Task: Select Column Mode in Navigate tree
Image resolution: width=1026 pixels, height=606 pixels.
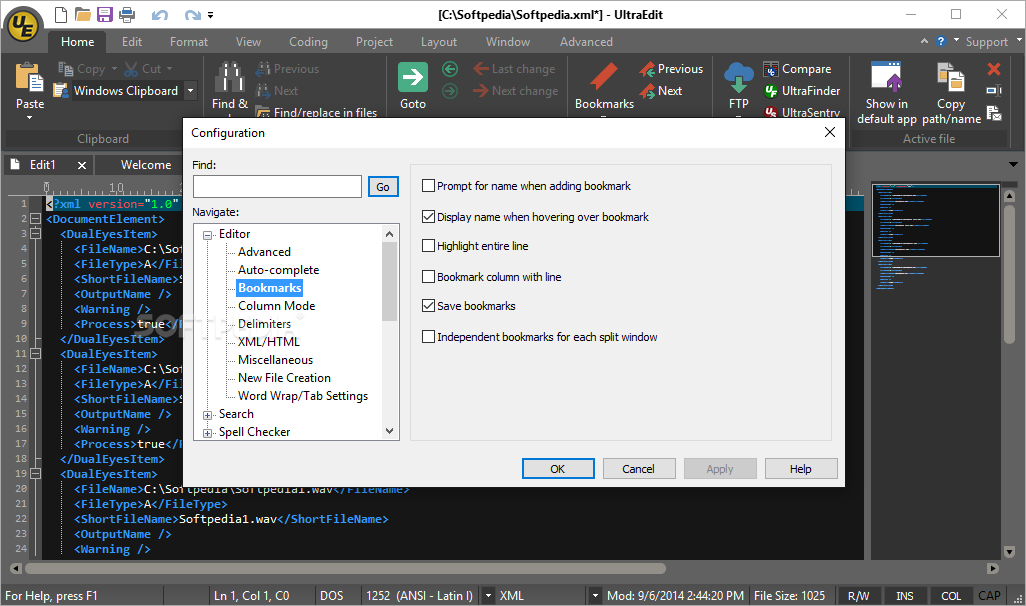Action: pos(276,306)
